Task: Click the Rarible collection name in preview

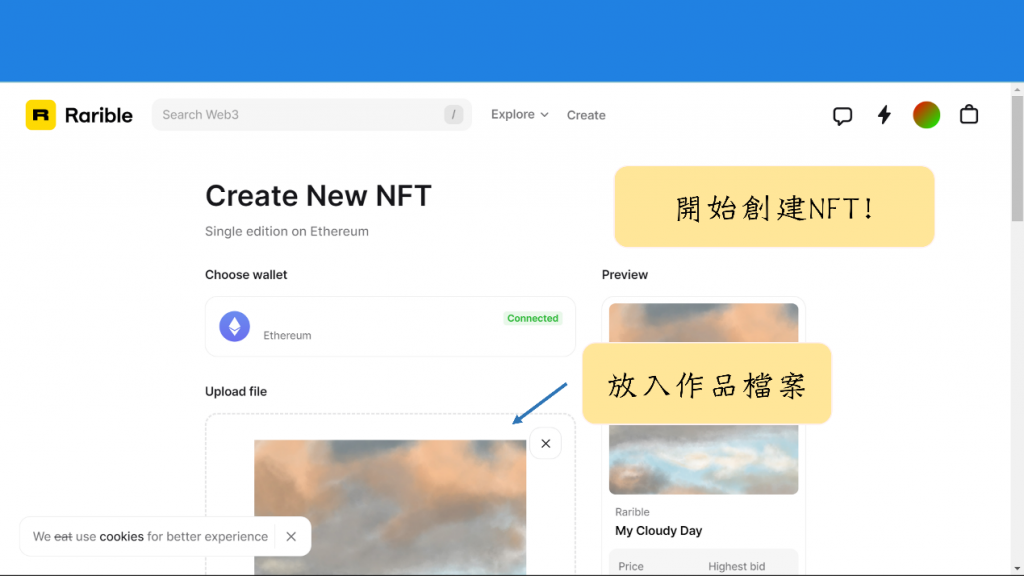Action: click(x=632, y=512)
